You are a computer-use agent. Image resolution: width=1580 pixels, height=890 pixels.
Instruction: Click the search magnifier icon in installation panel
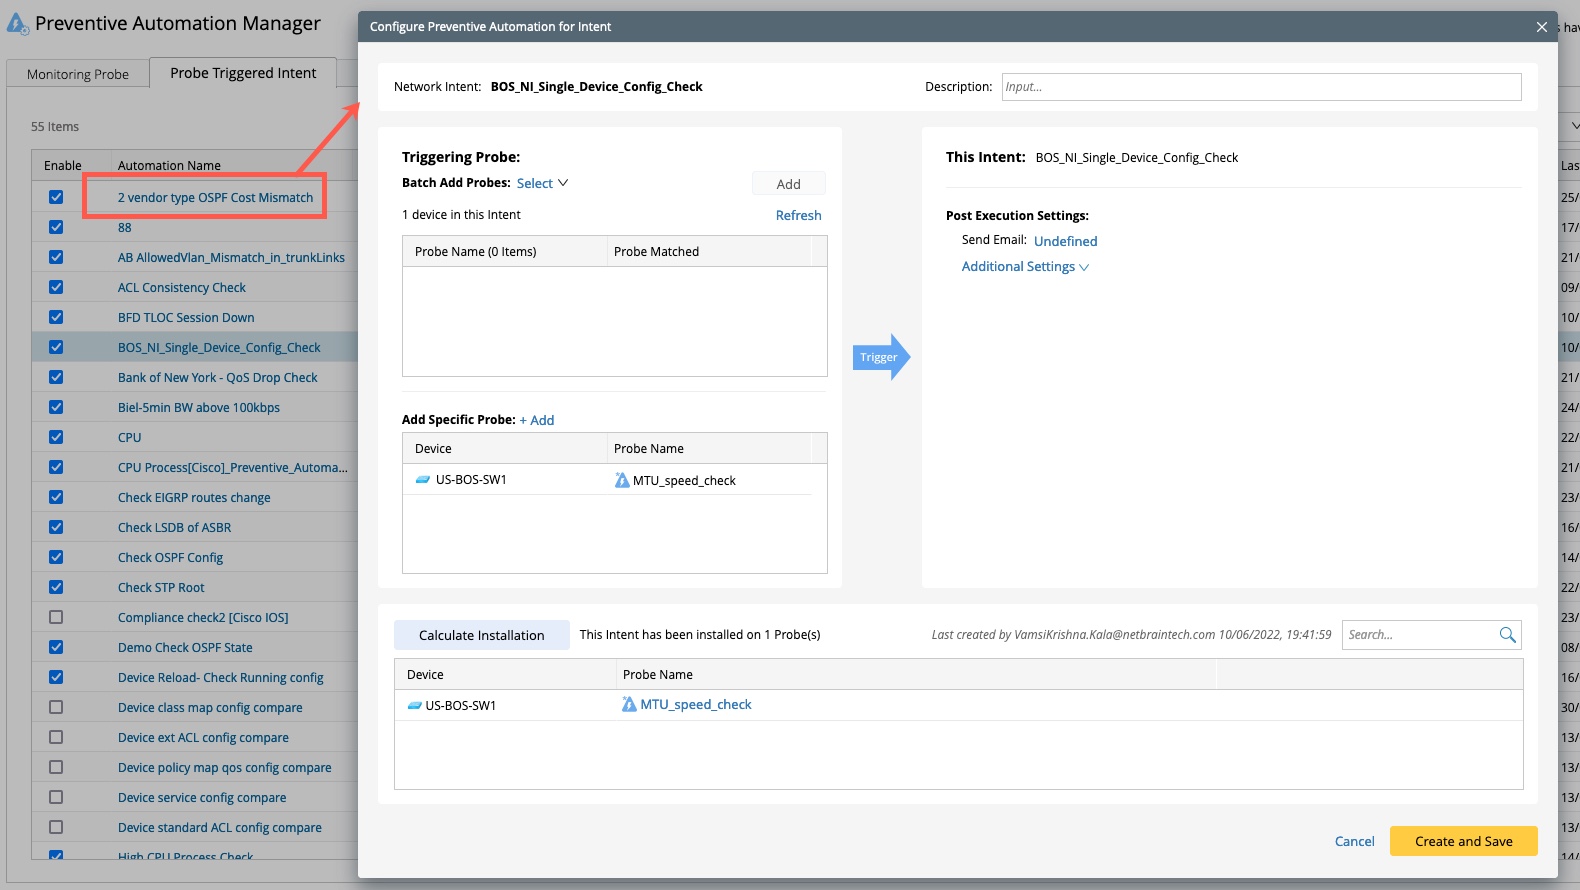click(1508, 635)
